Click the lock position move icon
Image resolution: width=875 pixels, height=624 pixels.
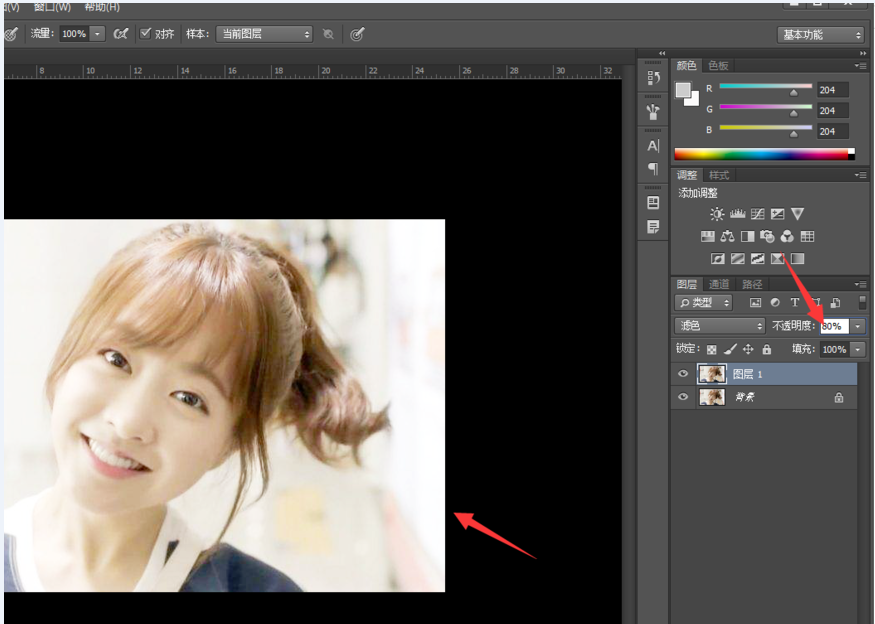[x=748, y=350]
